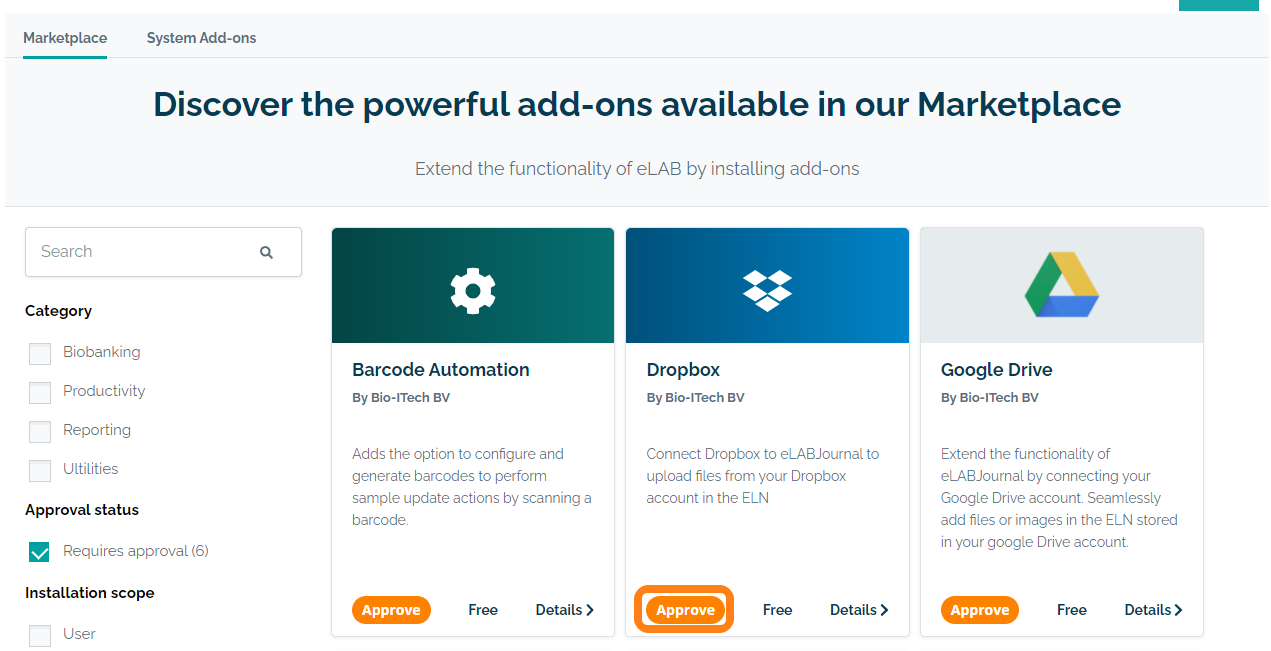Select the Ultilities category checkbox
Screen dimensions: 1271x651
click(x=40, y=470)
